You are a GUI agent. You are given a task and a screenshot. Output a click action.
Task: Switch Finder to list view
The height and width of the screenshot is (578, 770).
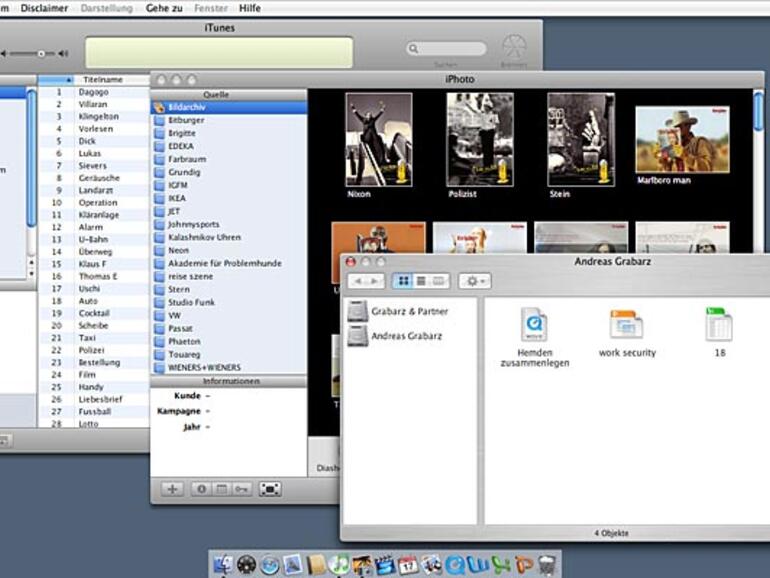(421, 282)
